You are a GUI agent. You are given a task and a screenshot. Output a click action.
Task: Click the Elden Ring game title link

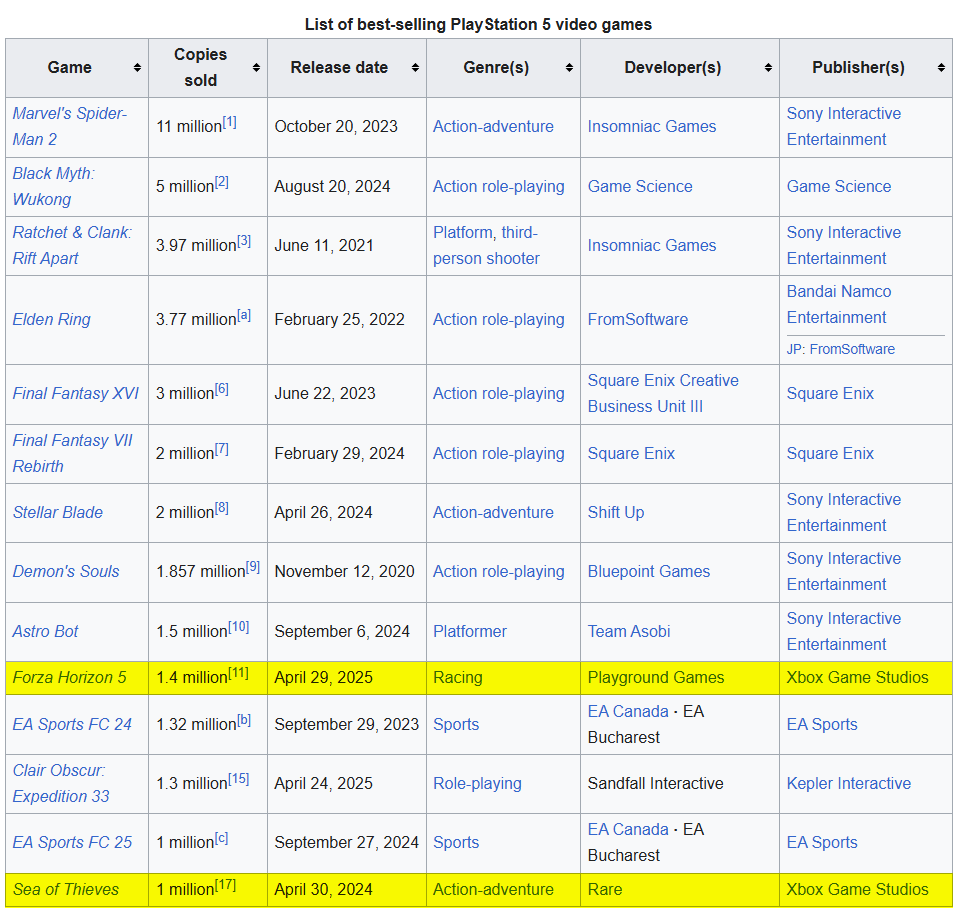click(x=51, y=320)
